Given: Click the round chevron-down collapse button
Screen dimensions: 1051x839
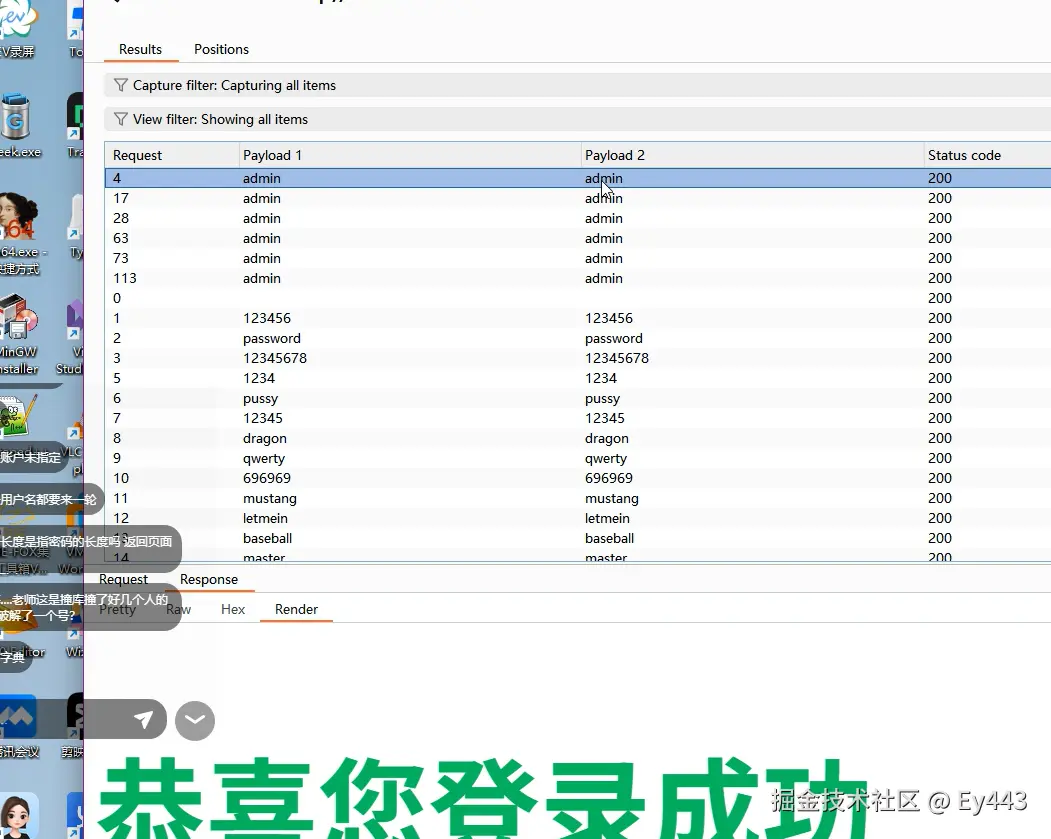Looking at the screenshot, I should tap(195, 720).
